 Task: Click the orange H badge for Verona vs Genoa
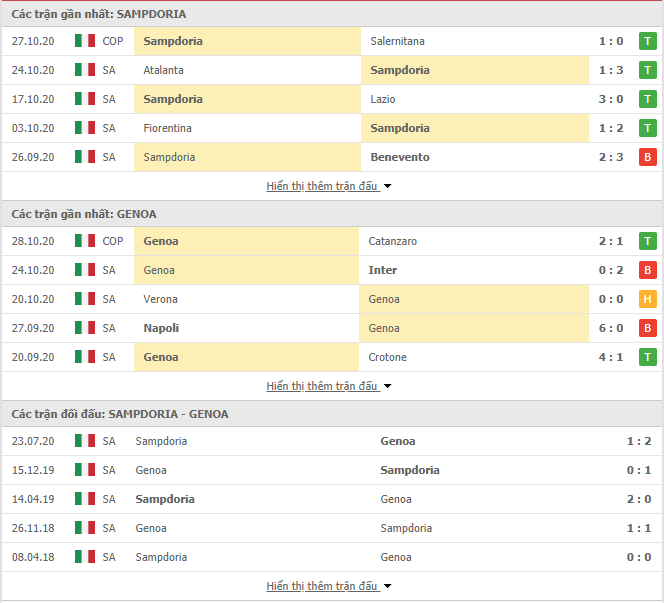pyautogui.click(x=647, y=299)
